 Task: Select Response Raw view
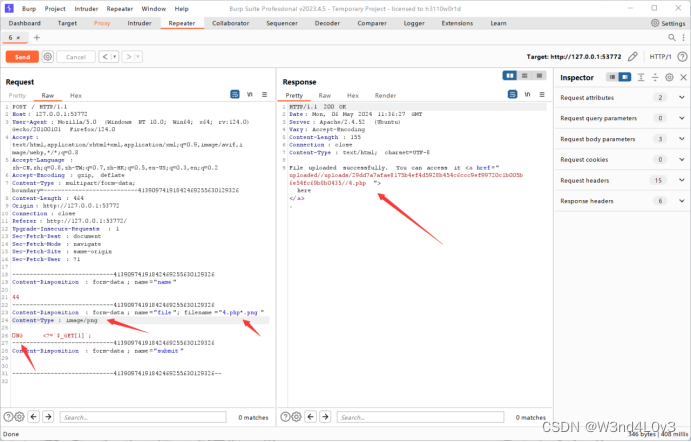[325, 95]
